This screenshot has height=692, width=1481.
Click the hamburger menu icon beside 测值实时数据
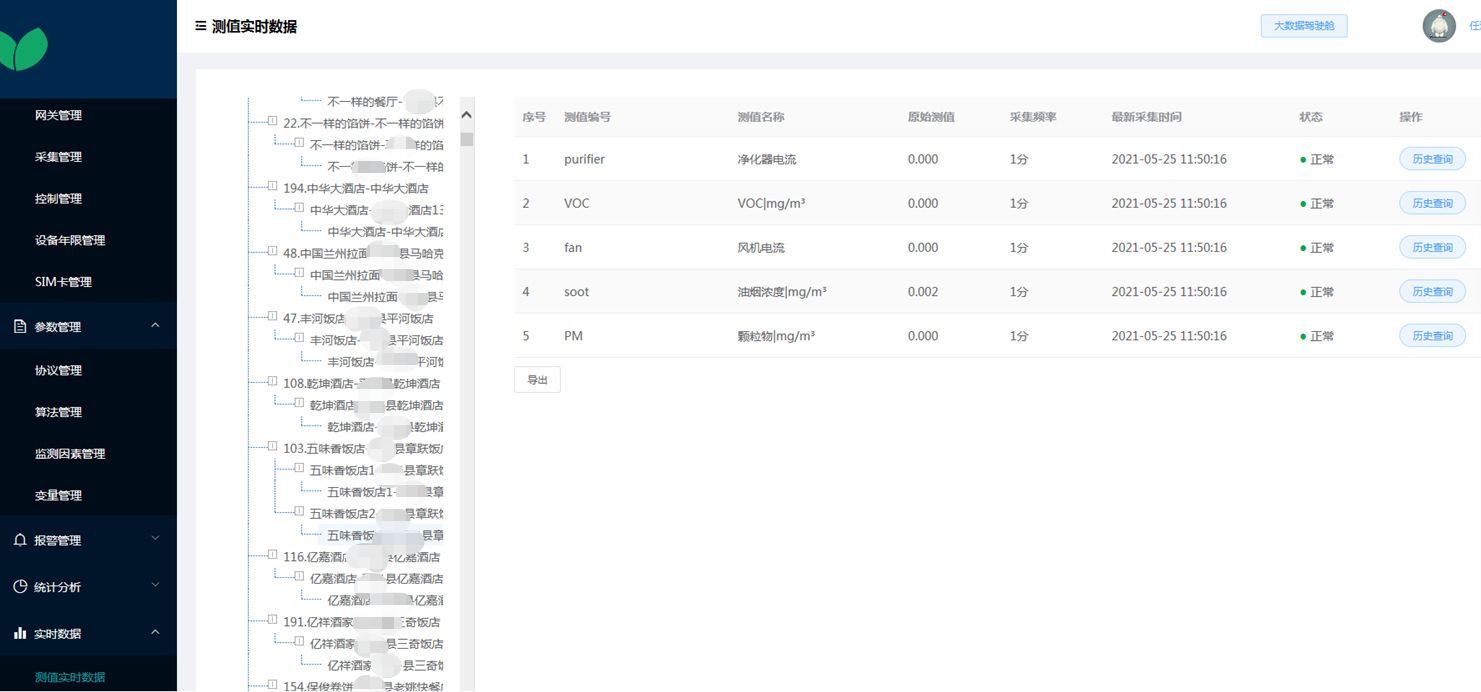201,27
